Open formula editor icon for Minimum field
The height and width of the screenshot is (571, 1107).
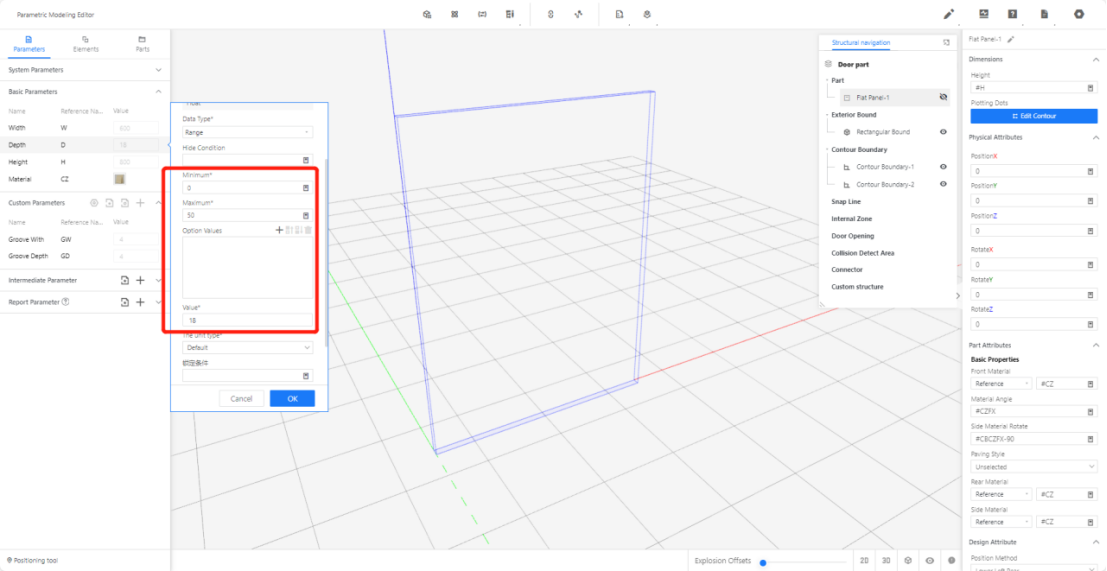[306, 188]
